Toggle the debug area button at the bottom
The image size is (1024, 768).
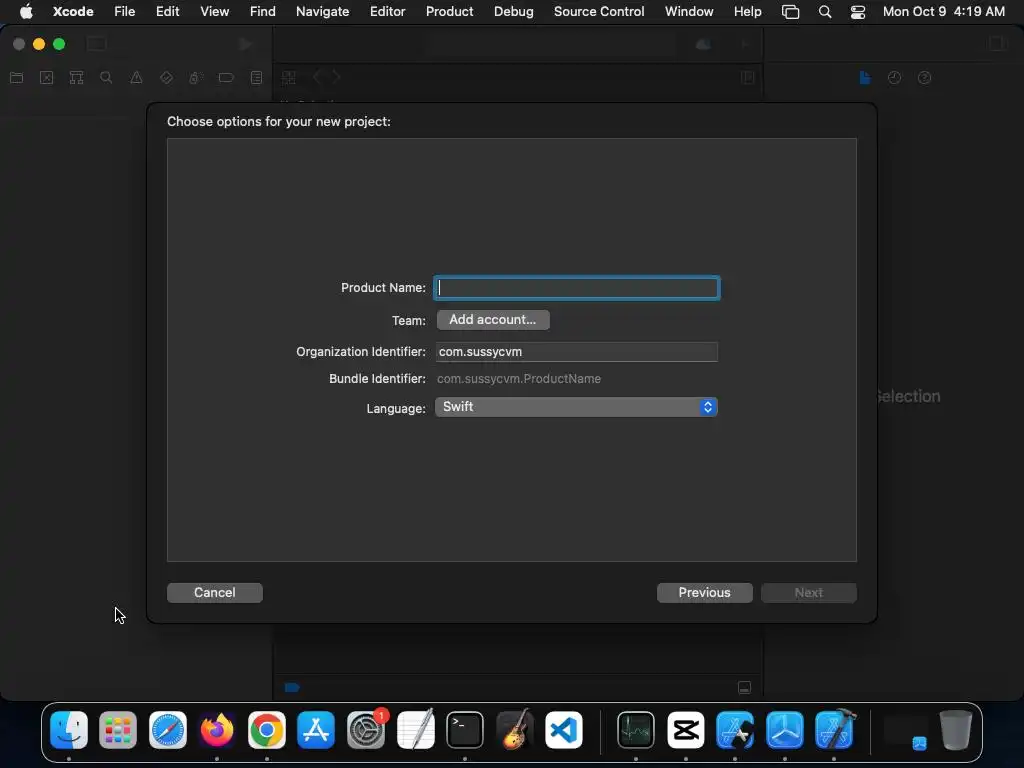click(744, 687)
